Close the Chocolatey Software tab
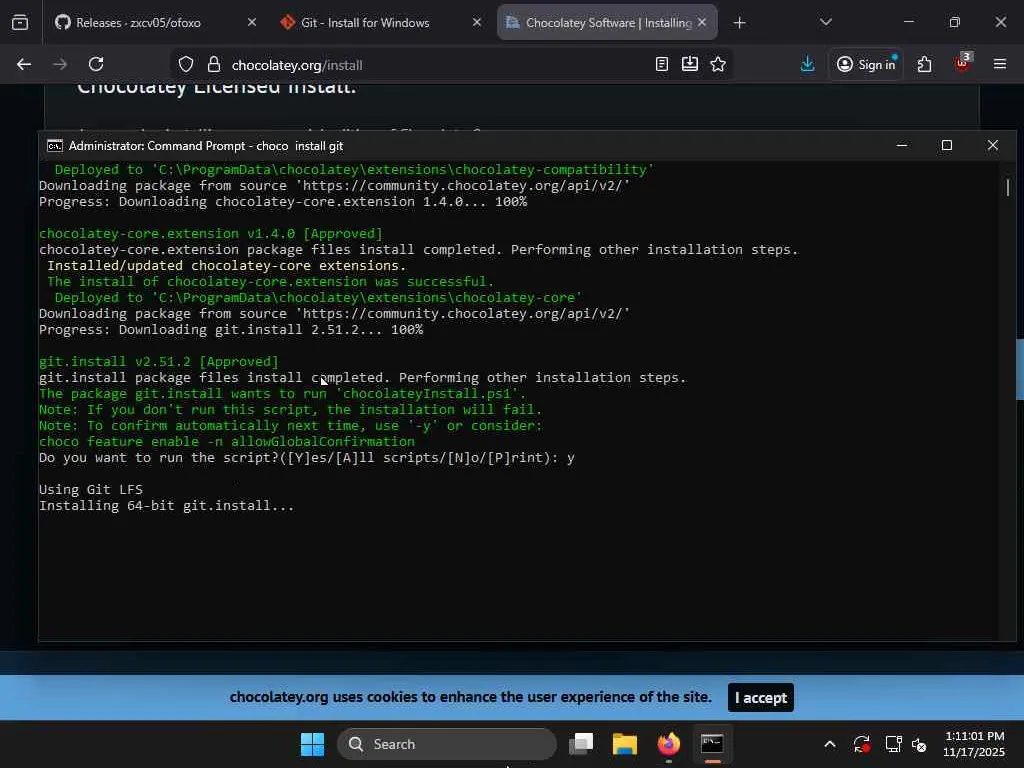 pos(702,23)
